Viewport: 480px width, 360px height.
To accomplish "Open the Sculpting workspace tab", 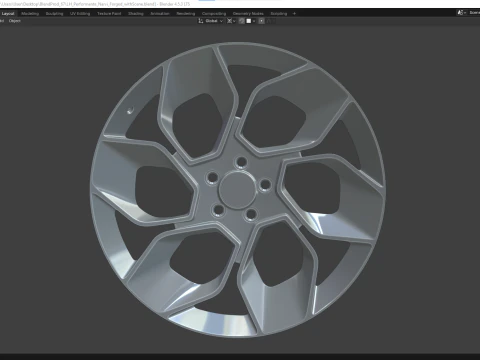I will (x=54, y=14).
